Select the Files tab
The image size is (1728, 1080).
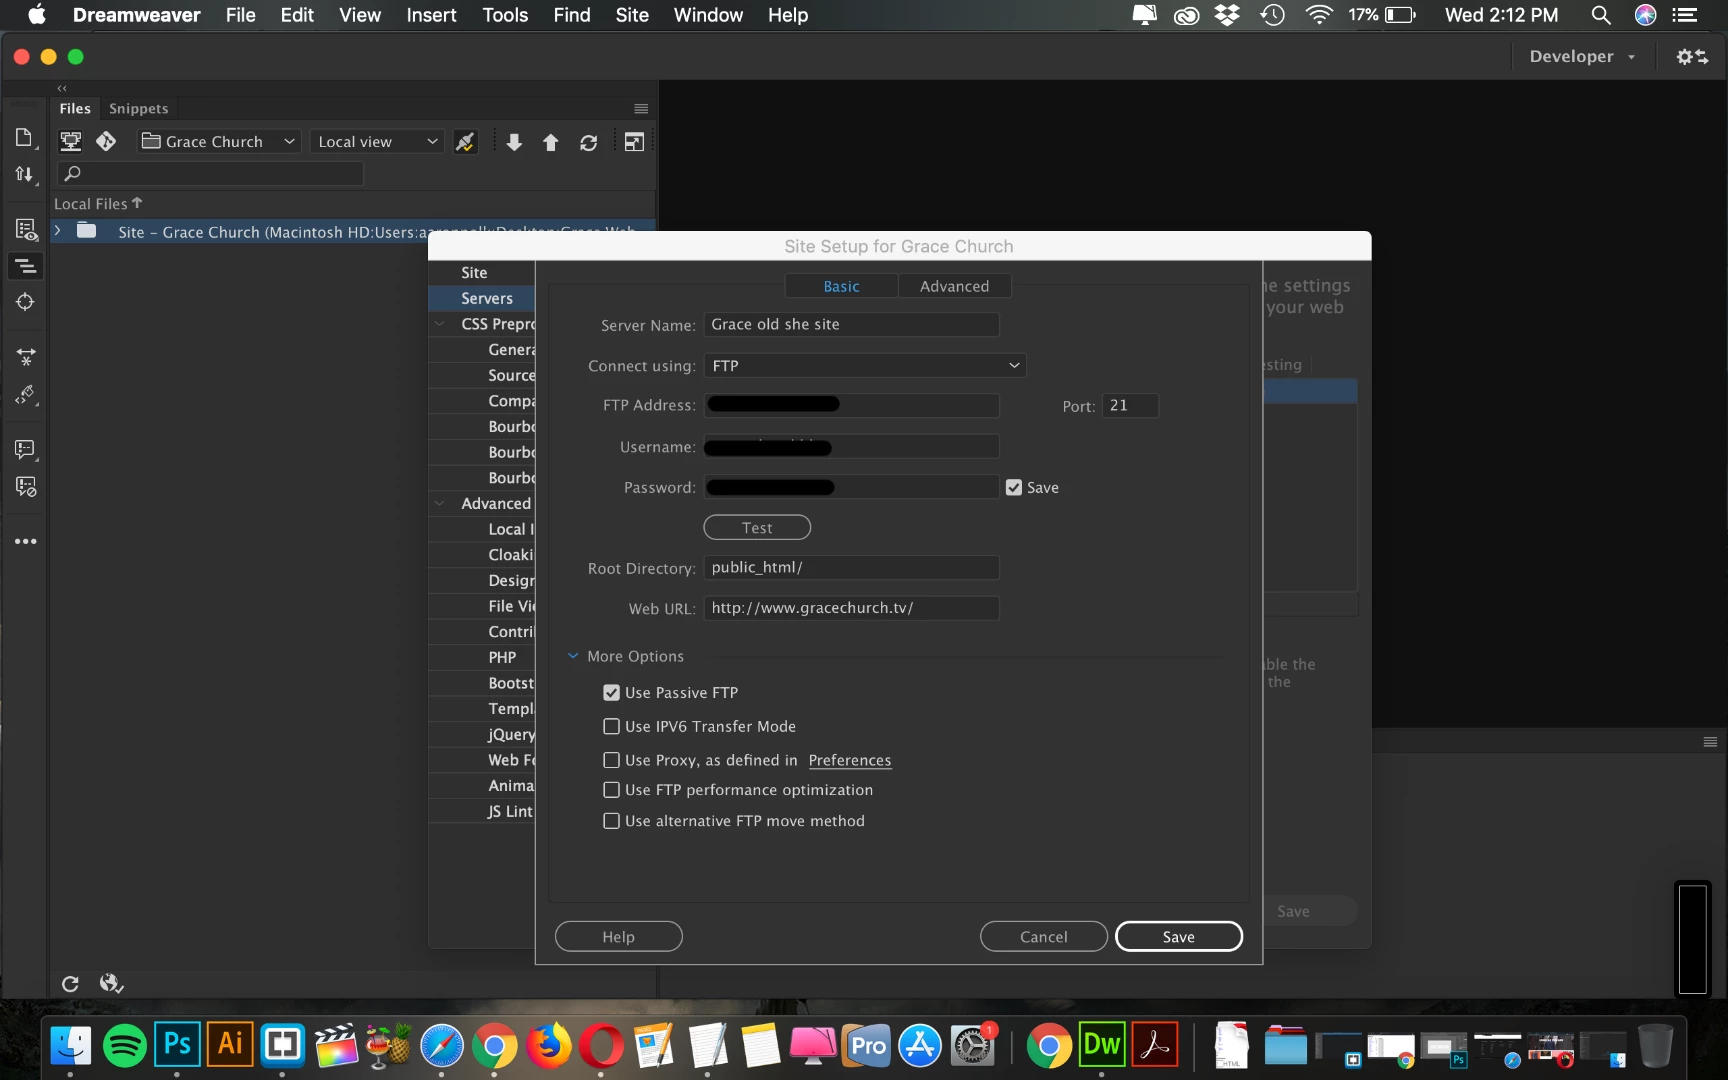(x=75, y=108)
